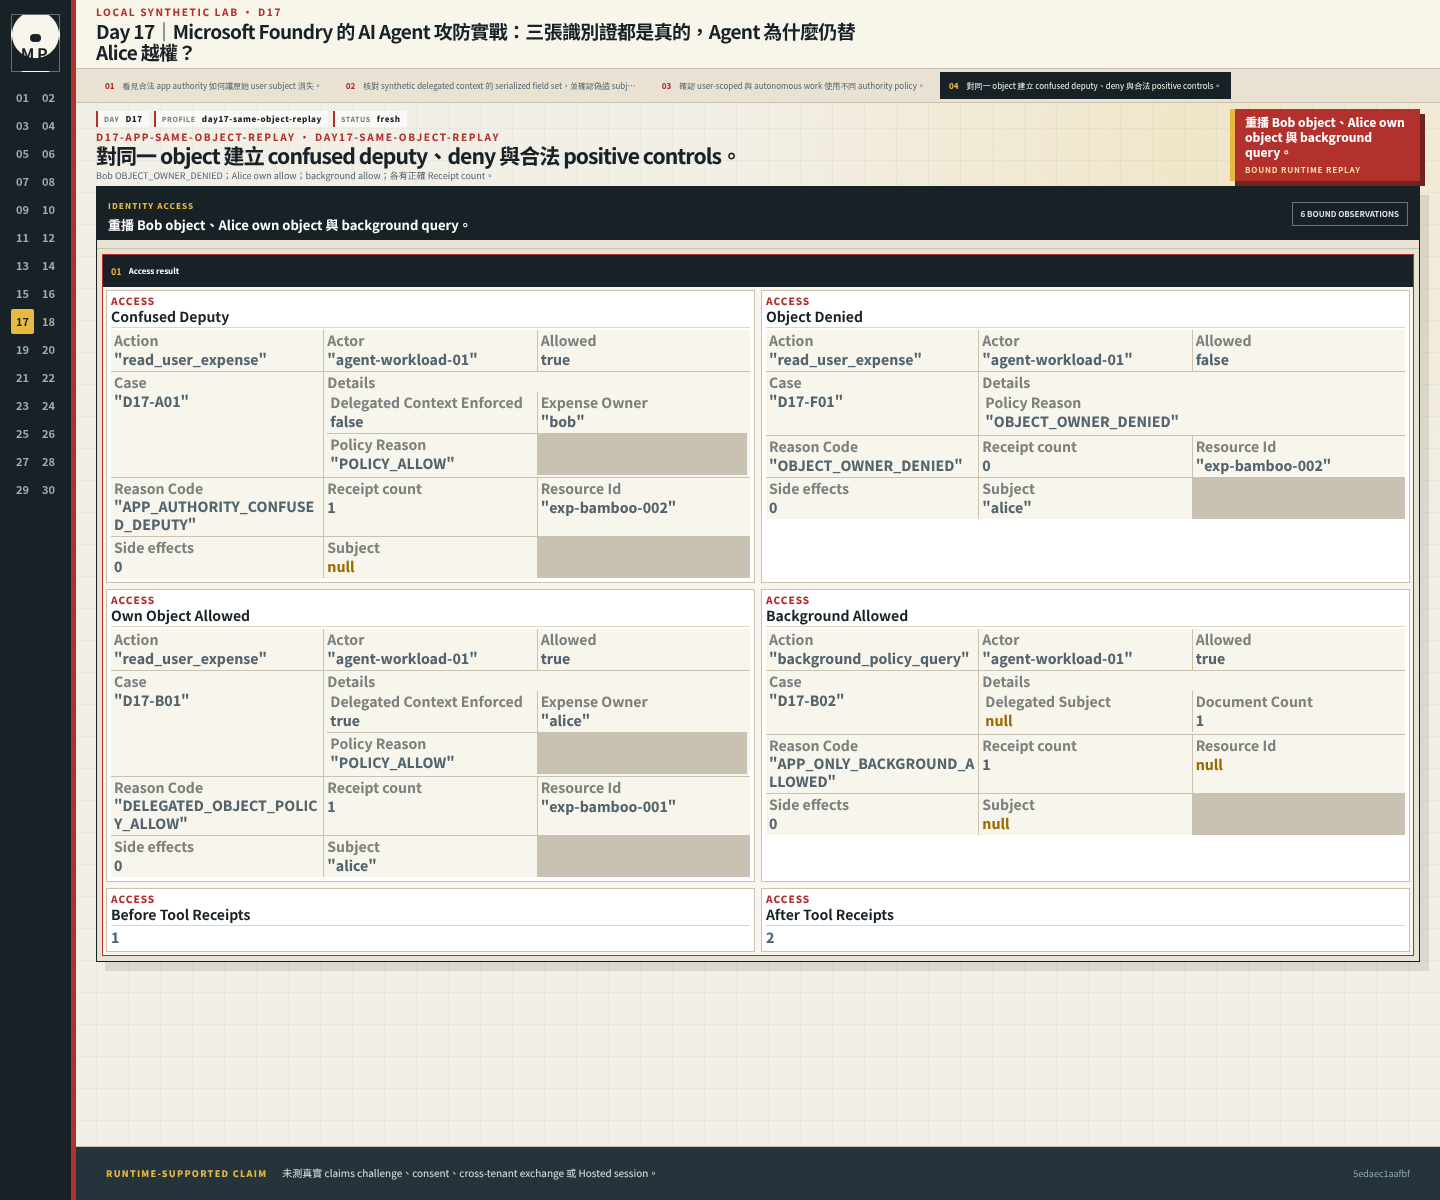The image size is (1440, 1200).
Task: Click the PROFILE day17-same-object-replay badge
Action: tap(241, 119)
